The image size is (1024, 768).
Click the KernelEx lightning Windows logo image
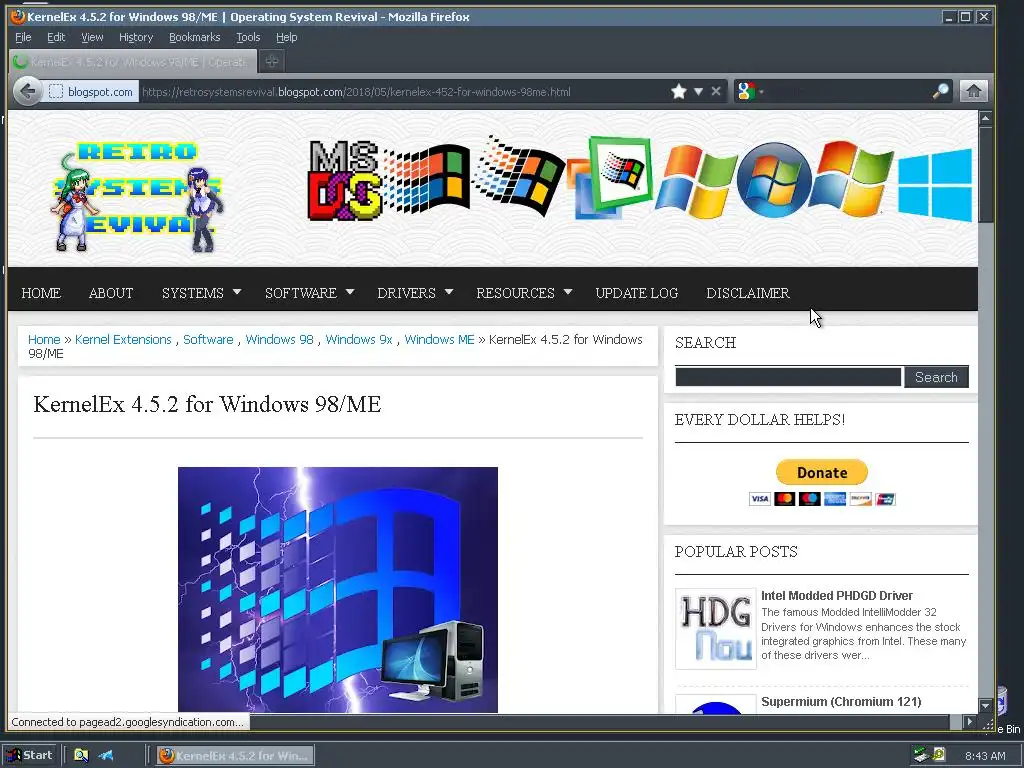pos(338,590)
